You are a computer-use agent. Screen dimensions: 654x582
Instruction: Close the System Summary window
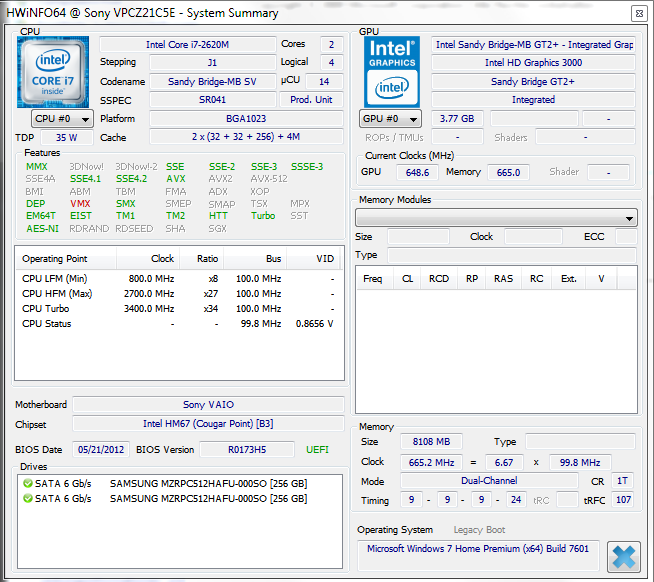tap(639, 14)
